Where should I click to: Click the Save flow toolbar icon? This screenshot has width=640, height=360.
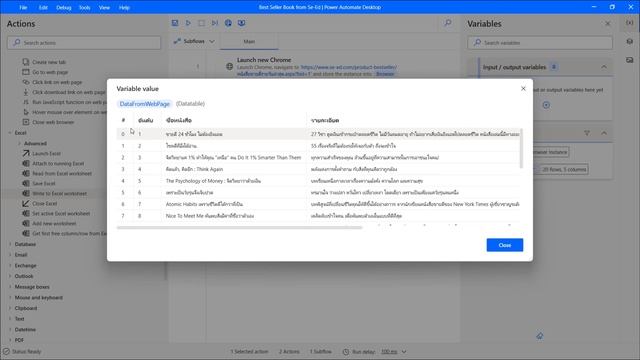175,23
